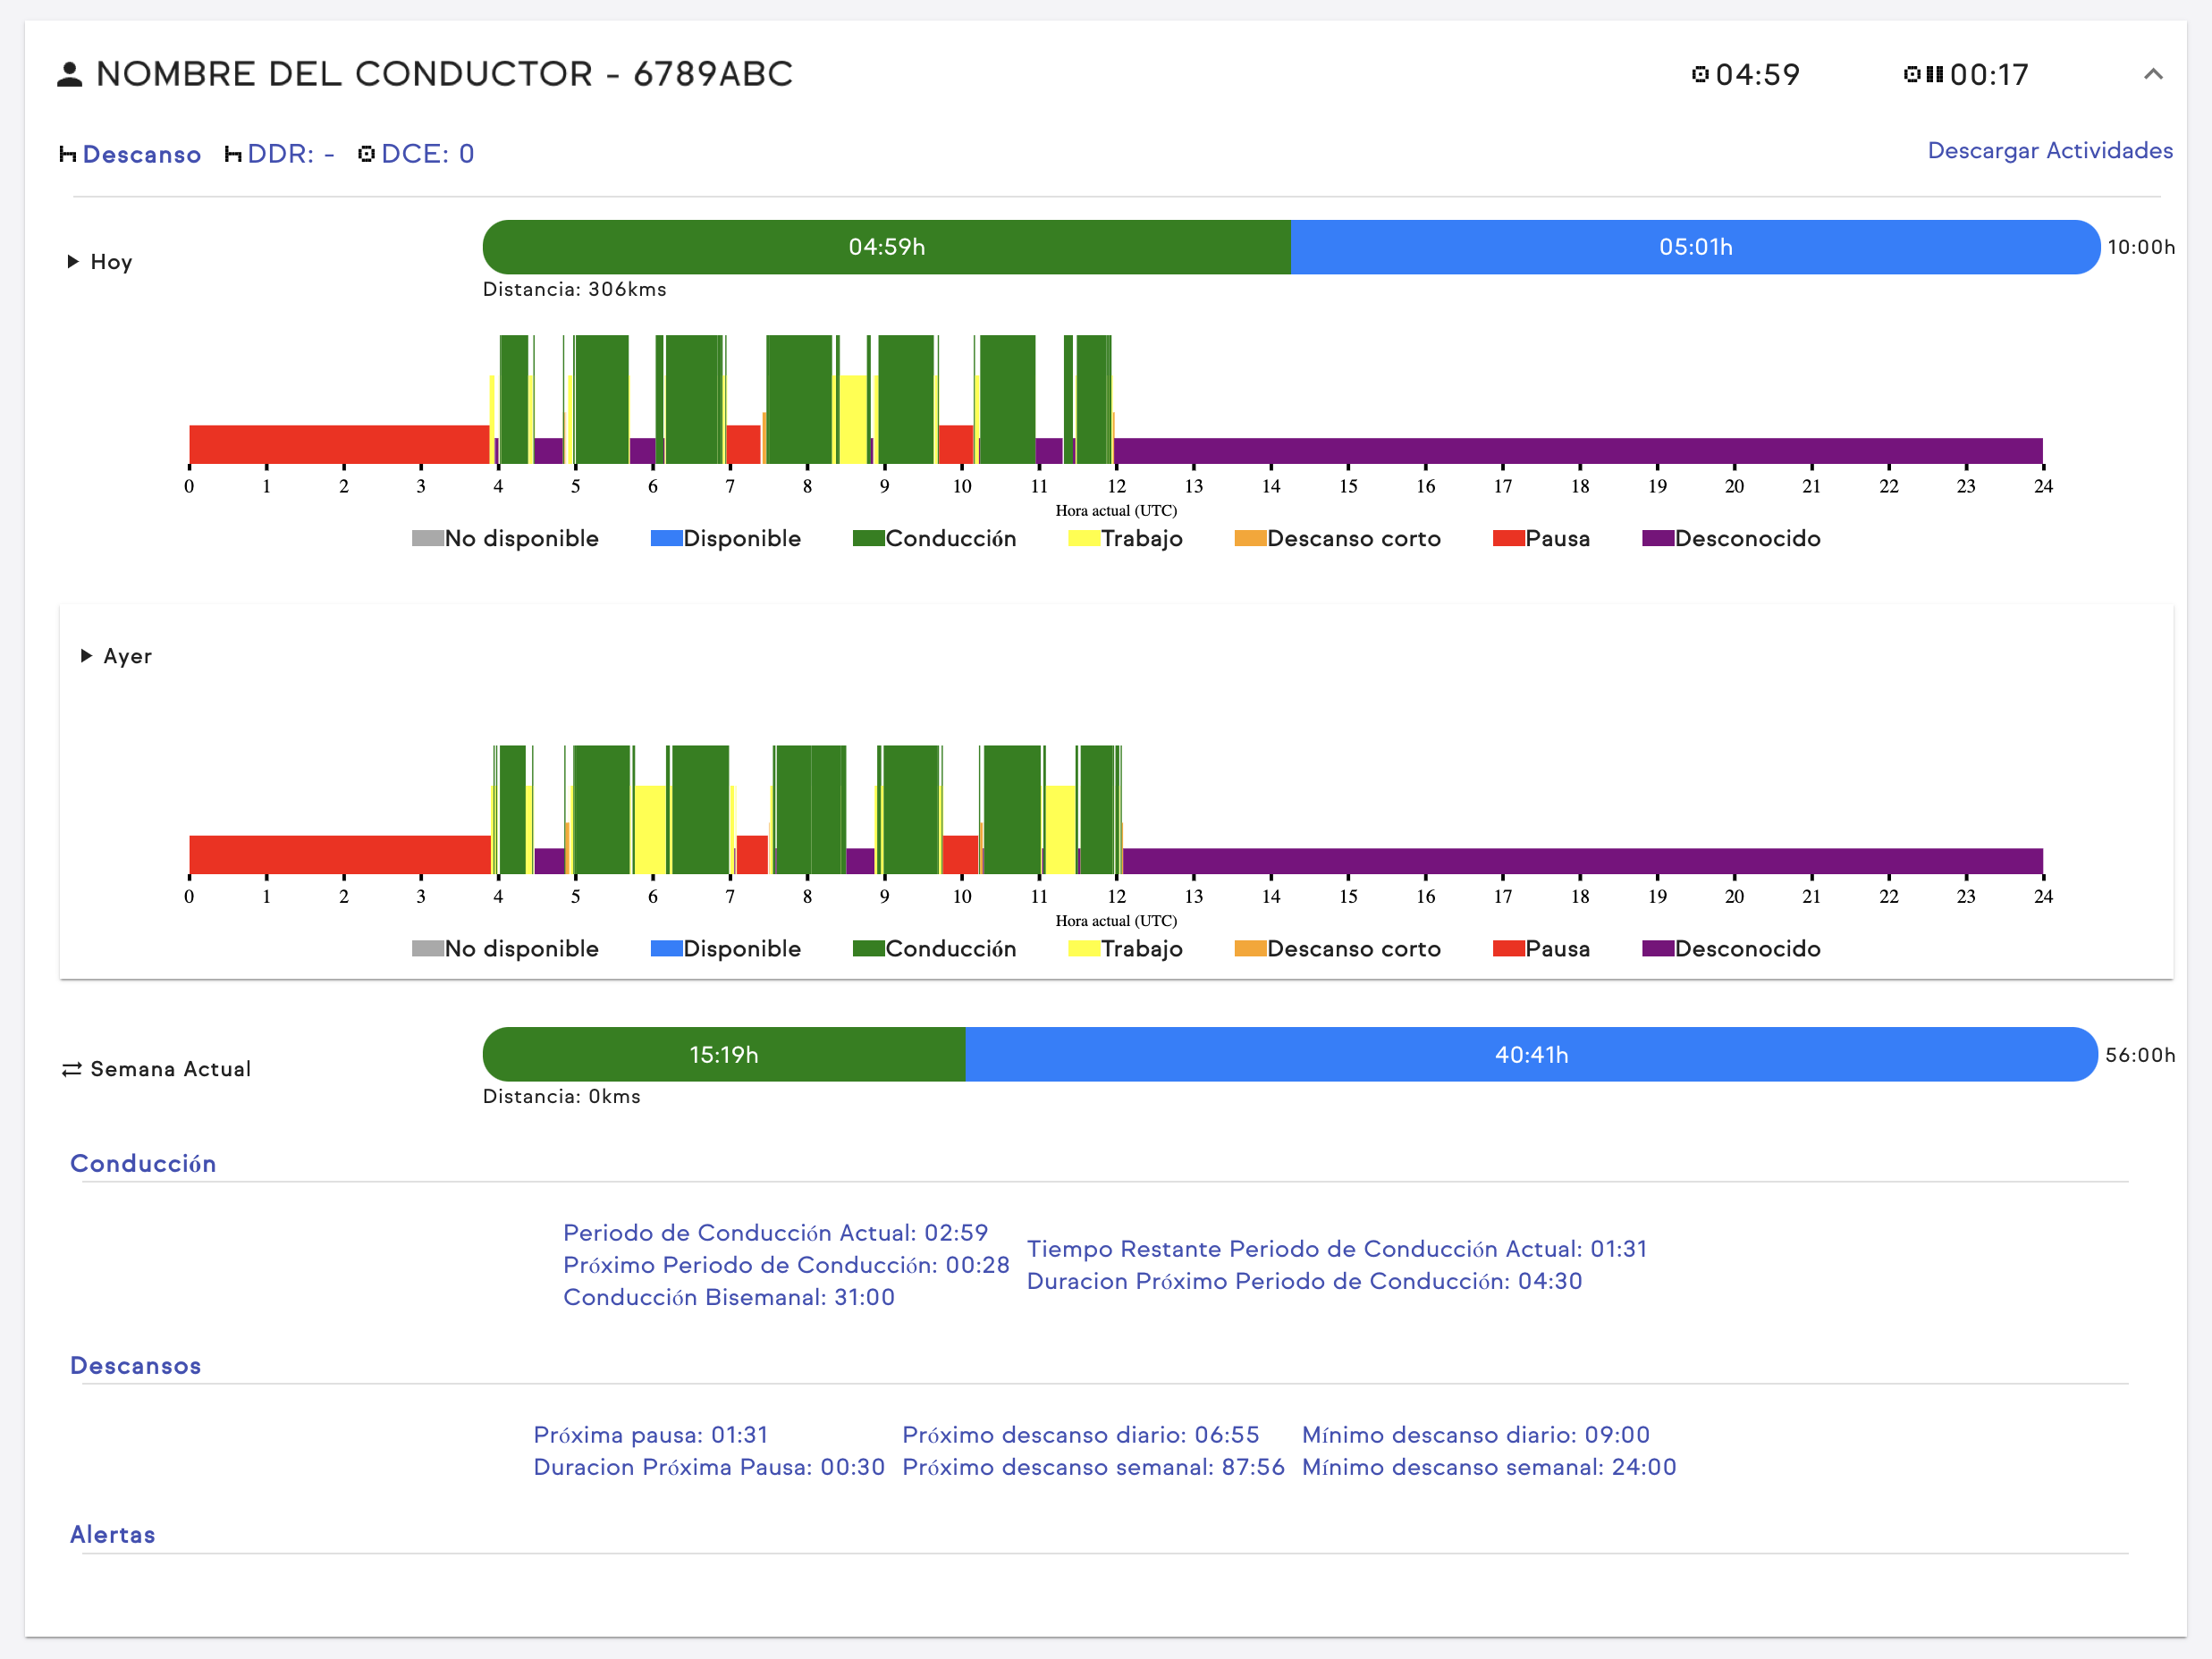
Task: Click the 04:59h green daily progress bar
Action: coord(886,247)
